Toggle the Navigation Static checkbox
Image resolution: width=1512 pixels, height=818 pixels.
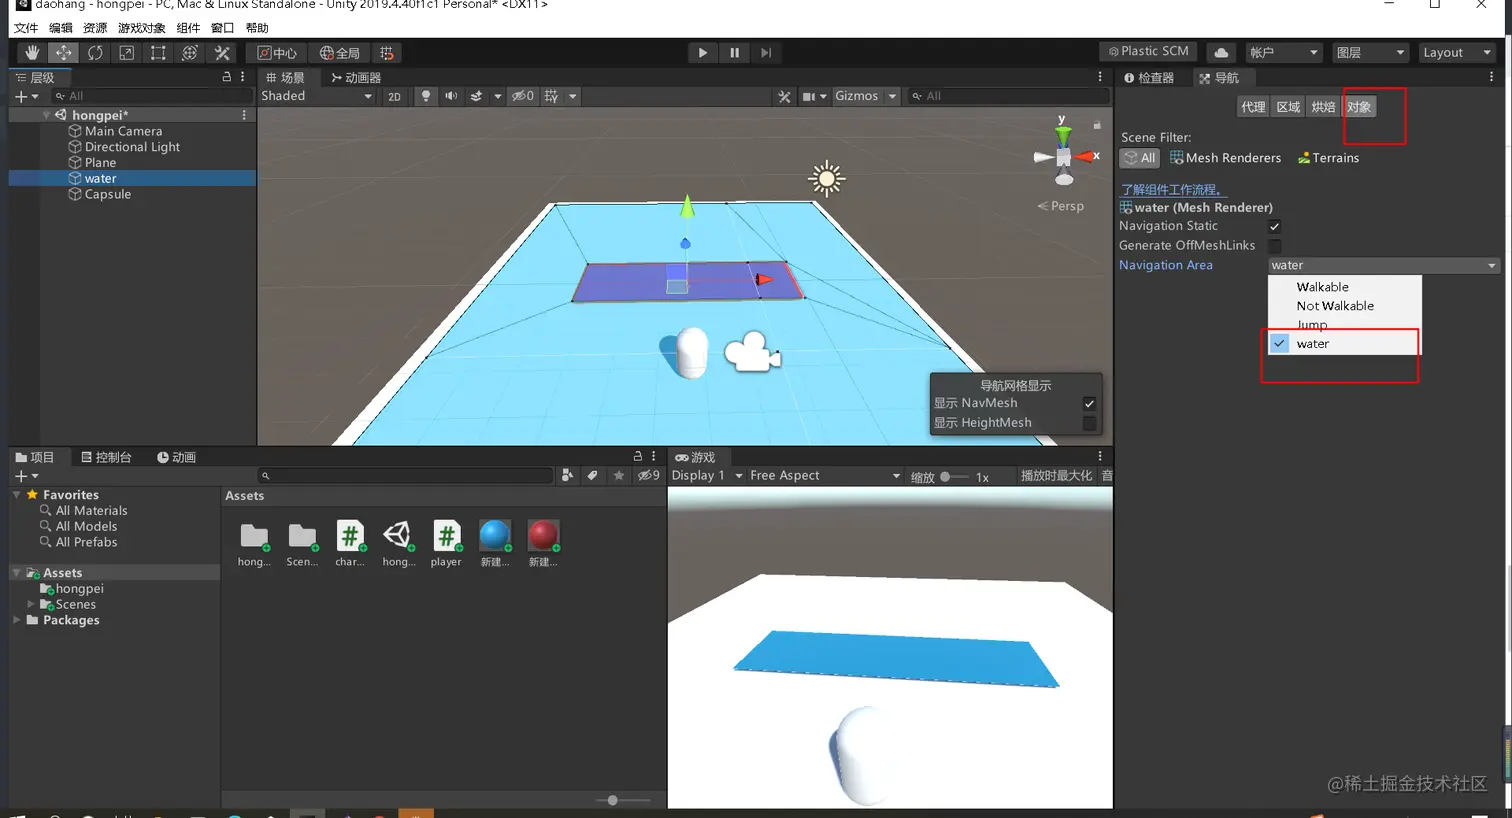(x=1275, y=227)
